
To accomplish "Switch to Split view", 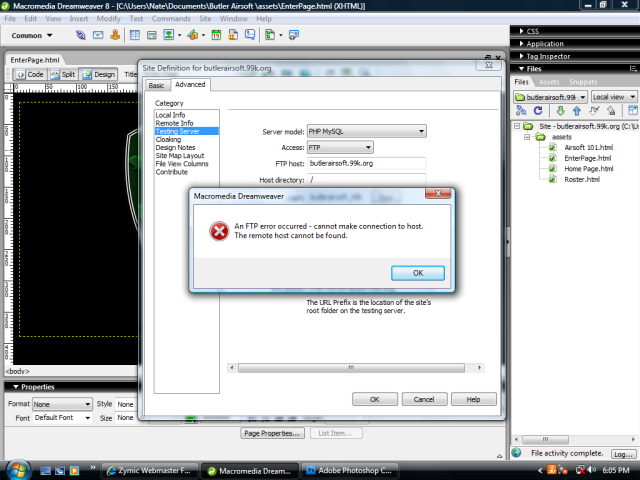I will (63, 74).
